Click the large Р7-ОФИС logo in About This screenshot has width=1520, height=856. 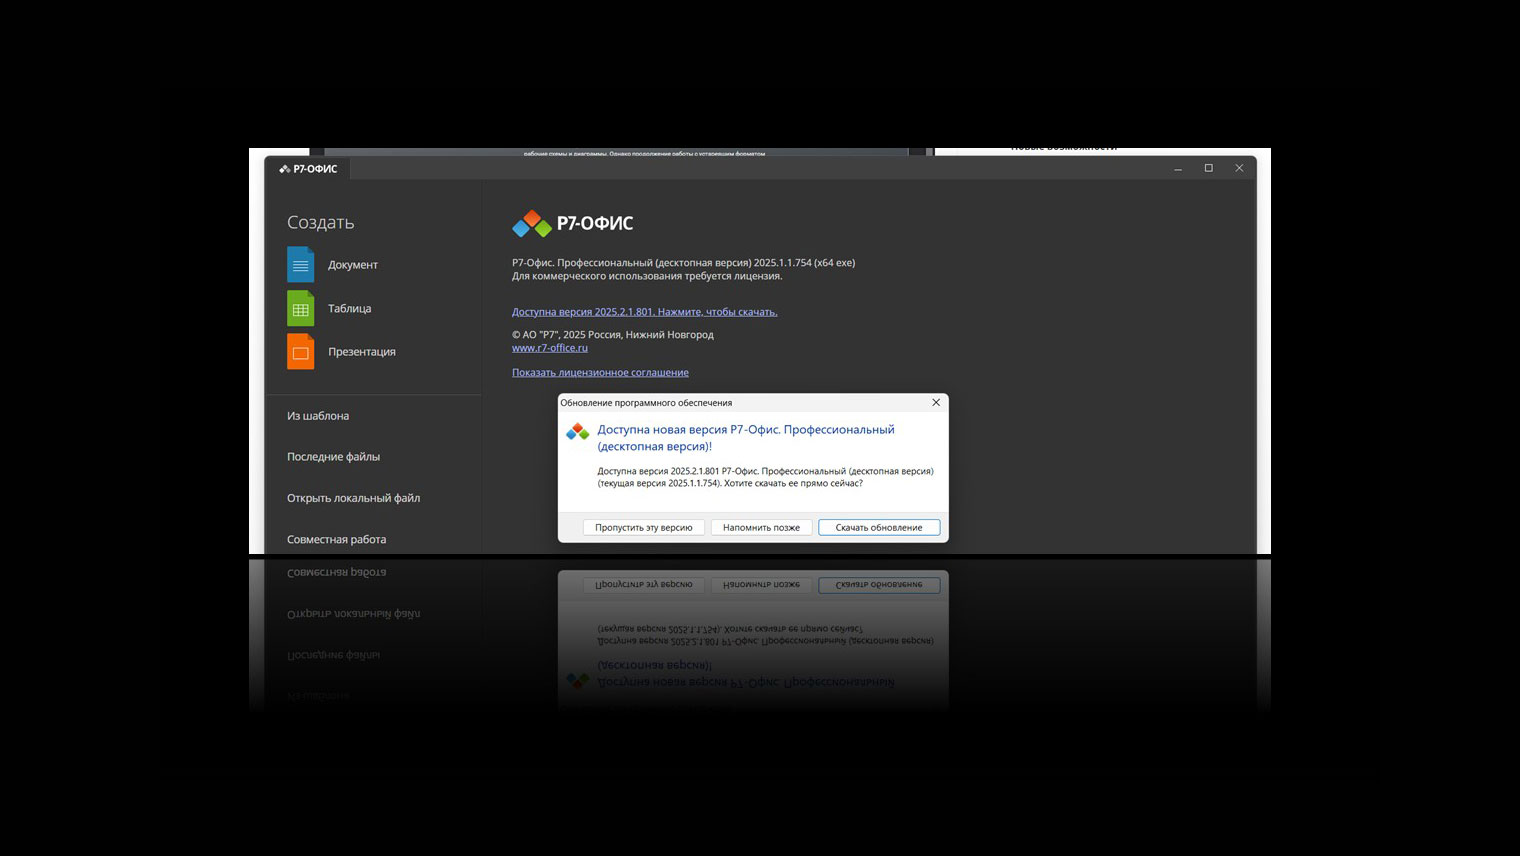[572, 224]
